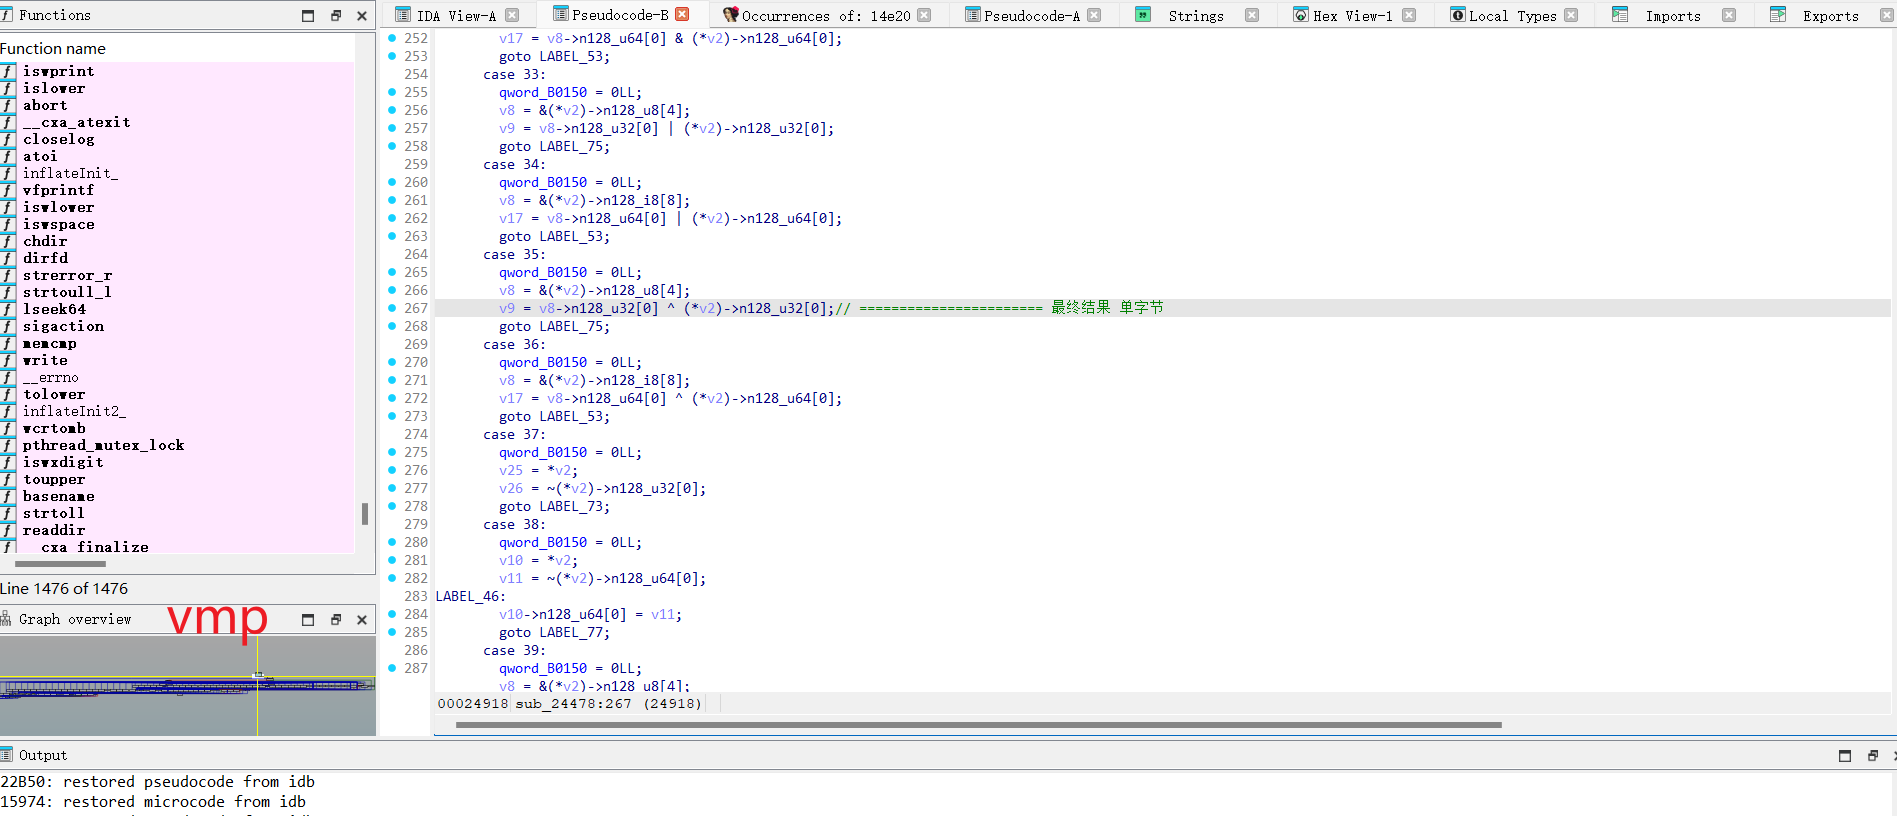Open the Hex View-1 tab
The image size is (1897, 816).
point(1352,15)
